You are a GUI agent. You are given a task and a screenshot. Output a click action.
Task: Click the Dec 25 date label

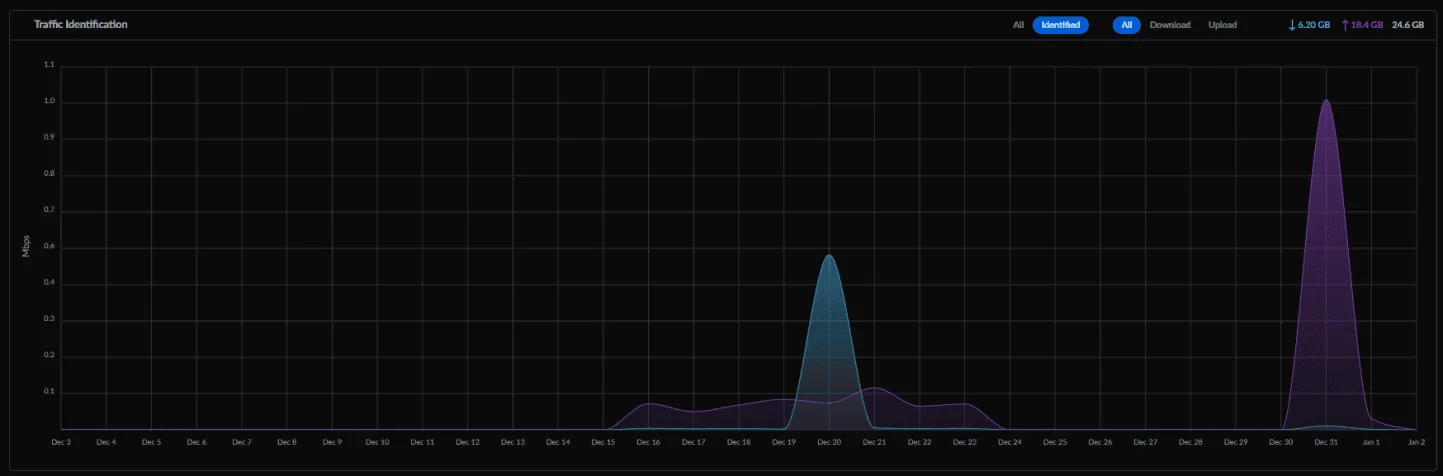click(x=1055, y=441)
